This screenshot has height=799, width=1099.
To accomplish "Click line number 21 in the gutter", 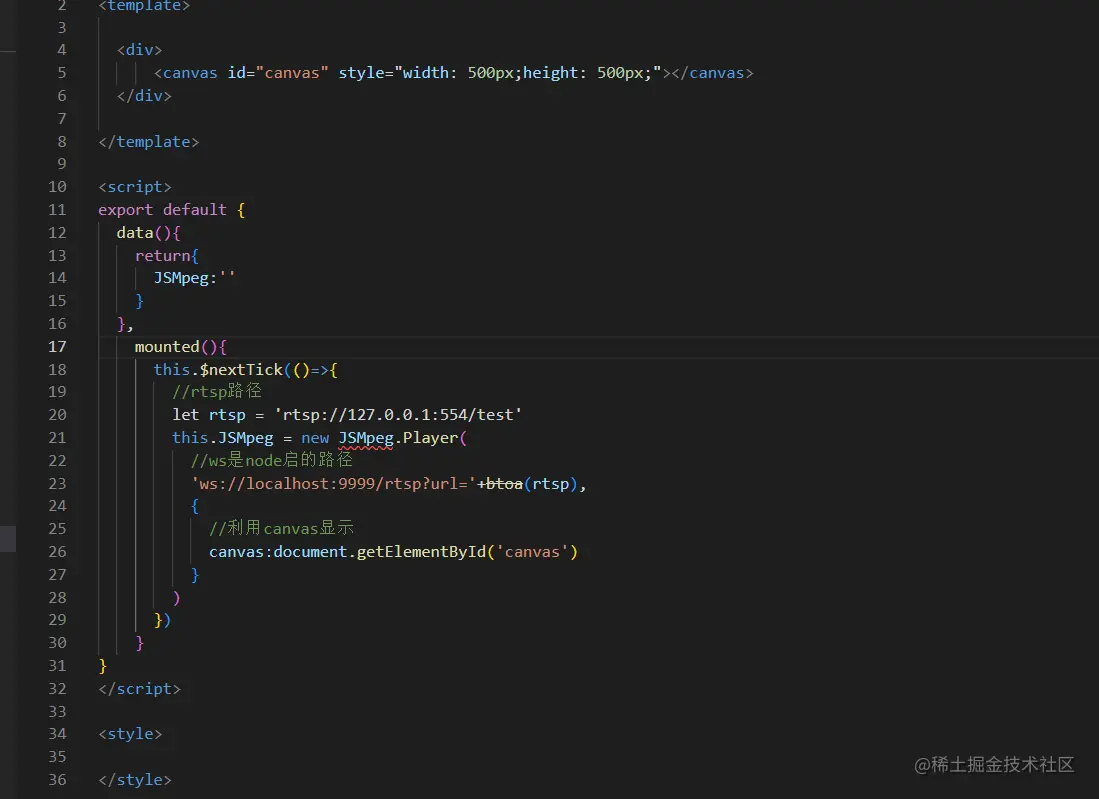I will click(57, 438).
